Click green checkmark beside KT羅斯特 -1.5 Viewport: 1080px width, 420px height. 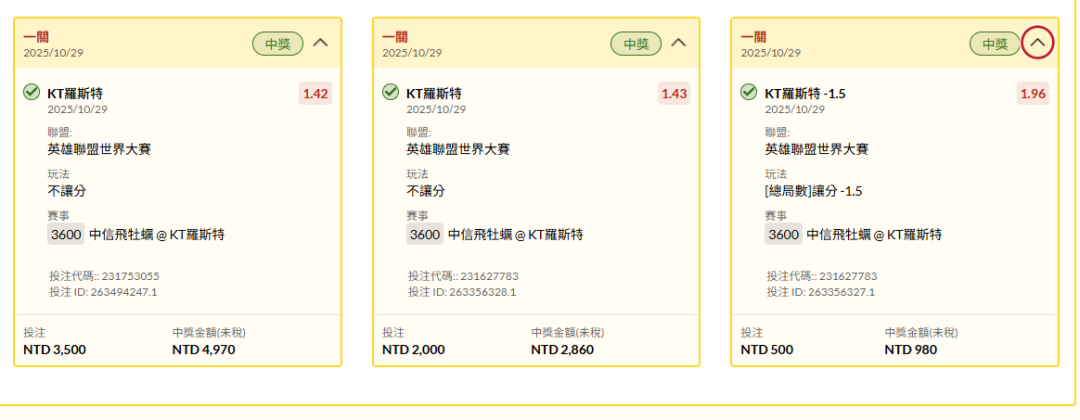(x=748, y=93)
